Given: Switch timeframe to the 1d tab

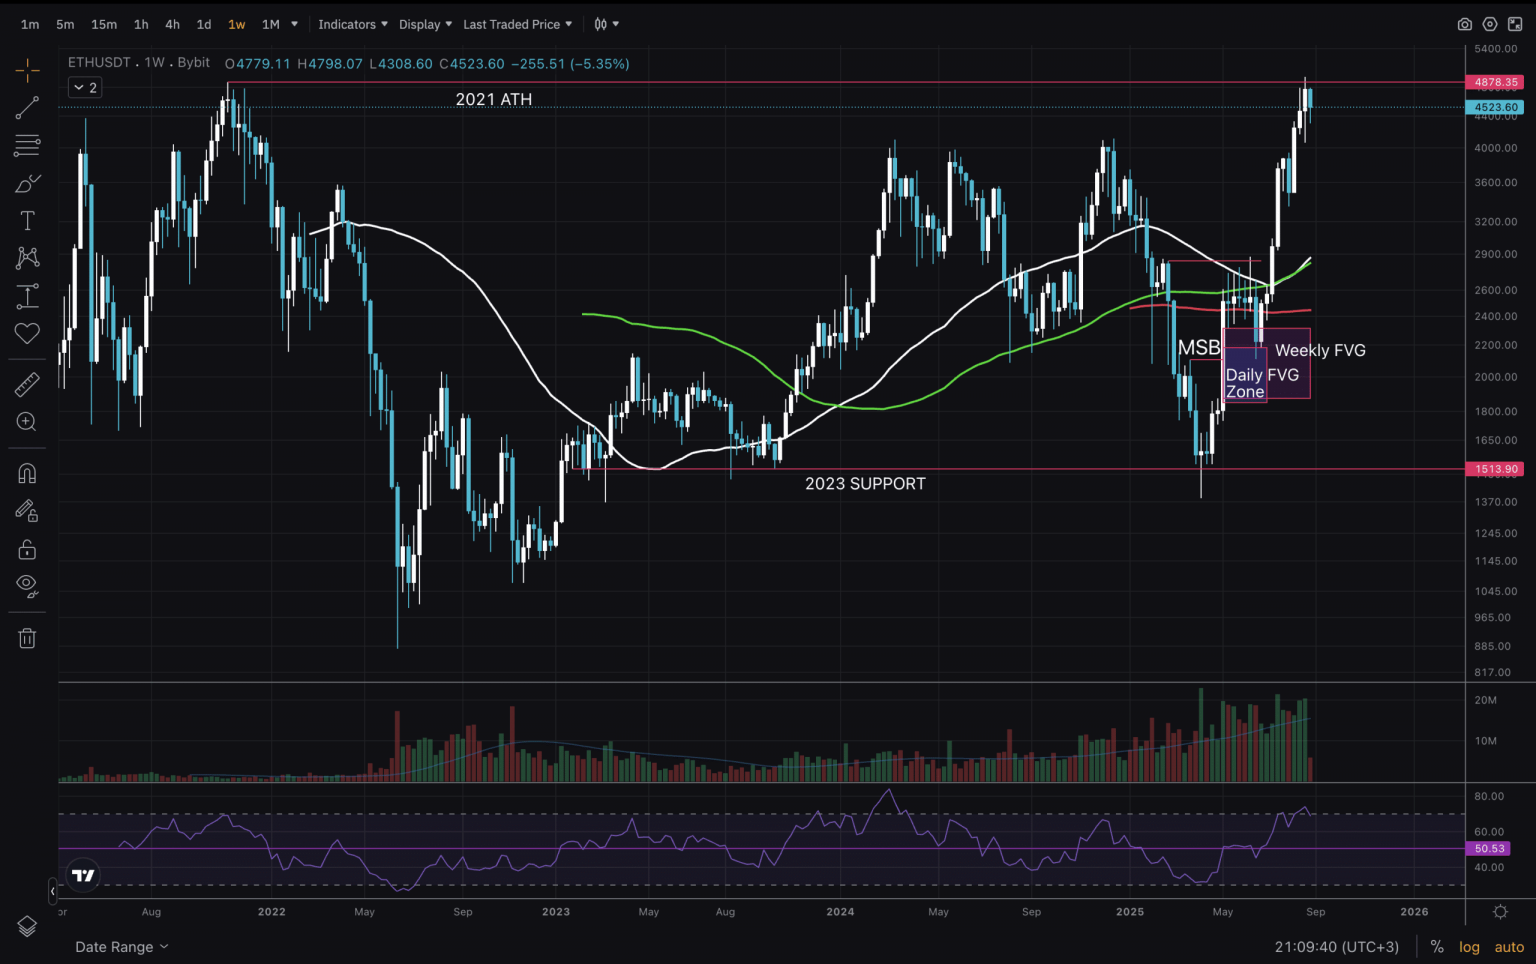Looking at the screenshot, I should point(204,24).
